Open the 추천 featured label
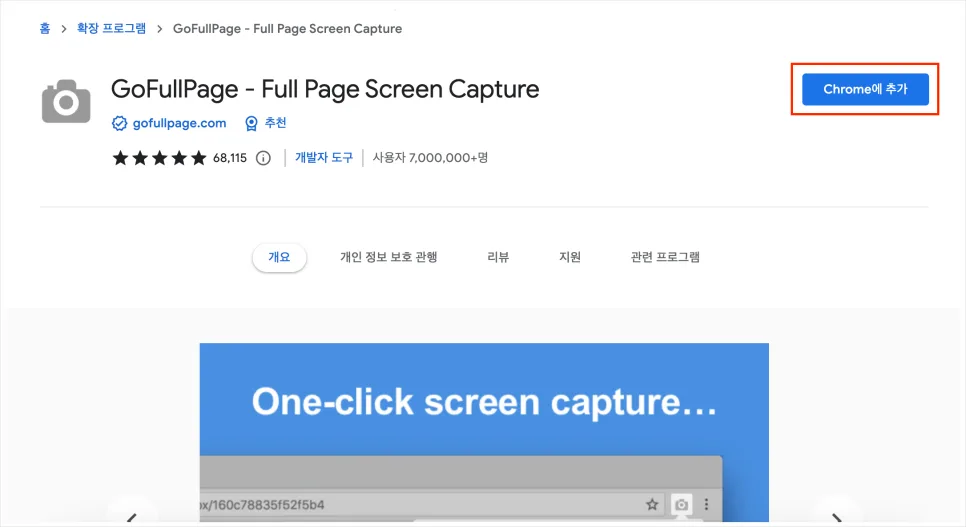 click(x=275, y=123)
